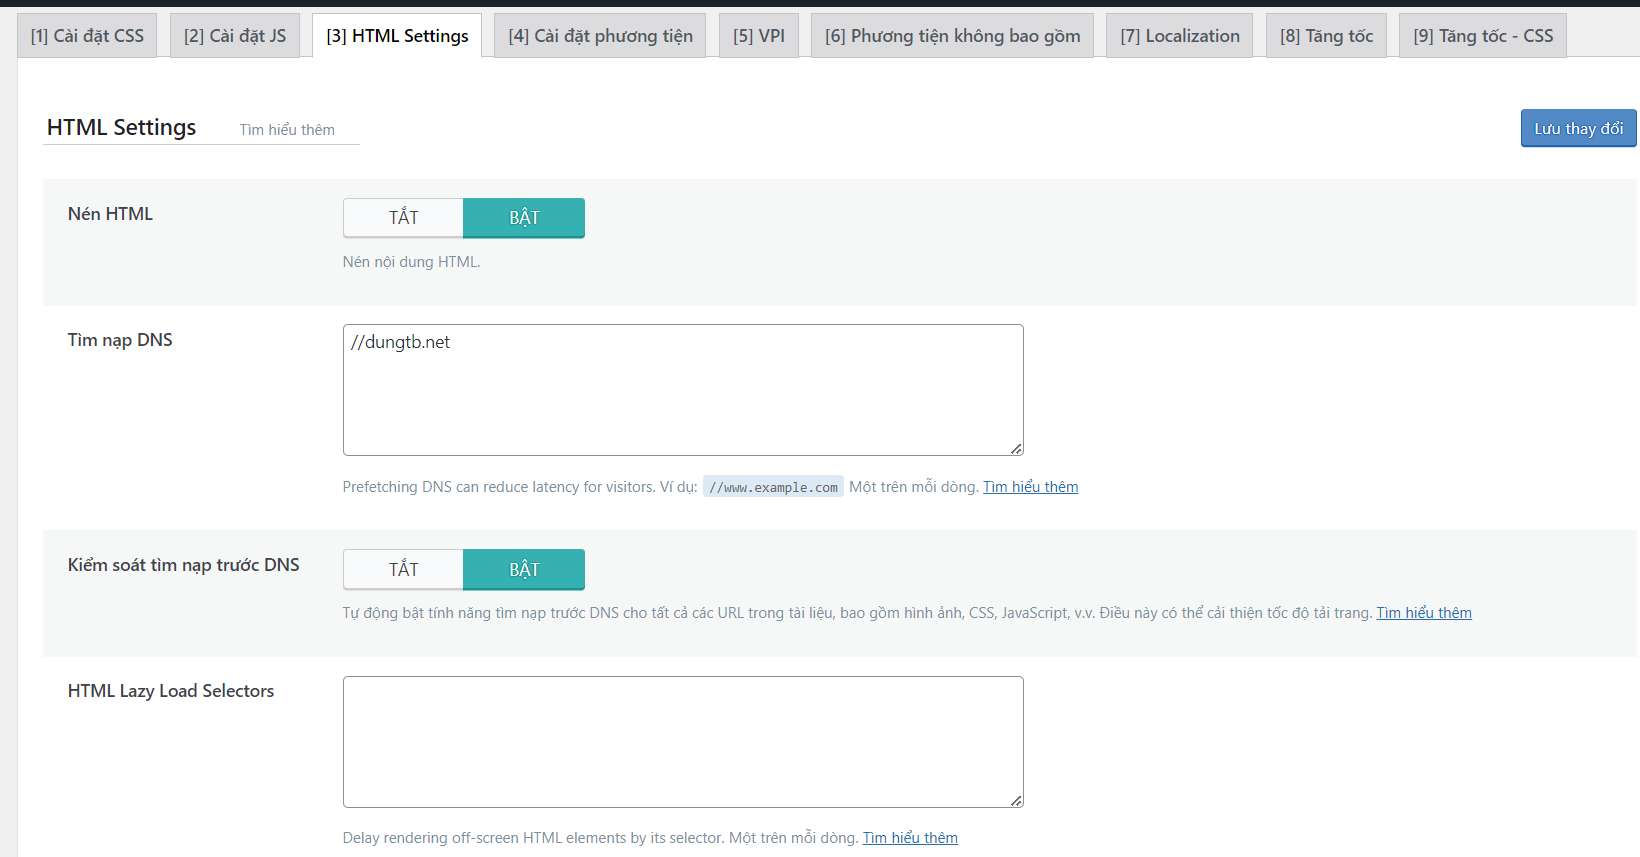Open [6] Phương tiện không bao gồm tab
This screenshot has height=857, width=1640.
pyautogui.click(x=952, y=36)
